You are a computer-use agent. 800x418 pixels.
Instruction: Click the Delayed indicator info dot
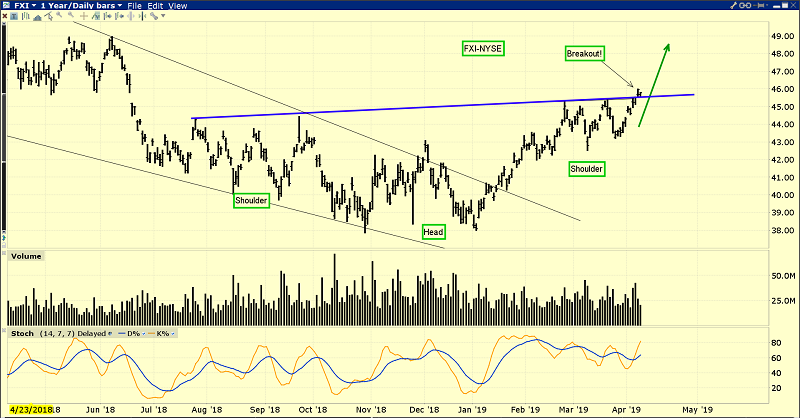point(110,334)
